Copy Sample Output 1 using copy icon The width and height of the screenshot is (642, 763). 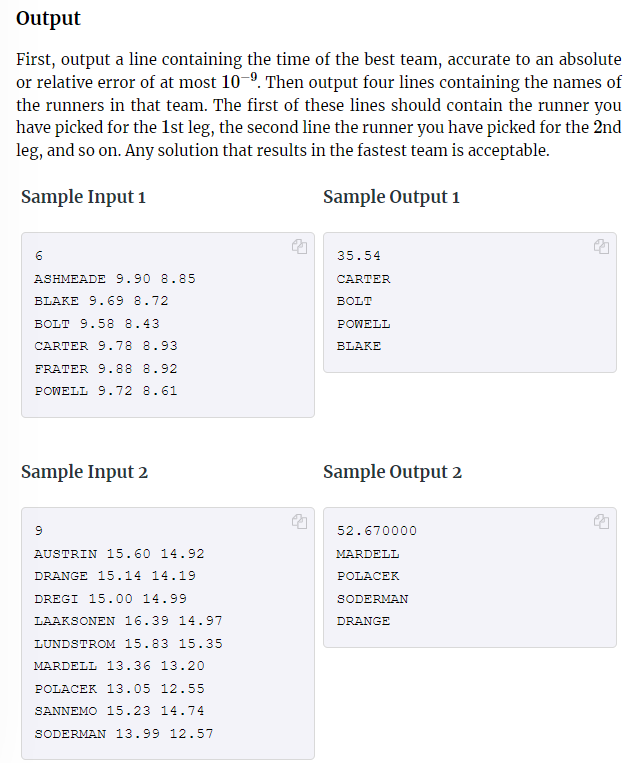(601, 247)
